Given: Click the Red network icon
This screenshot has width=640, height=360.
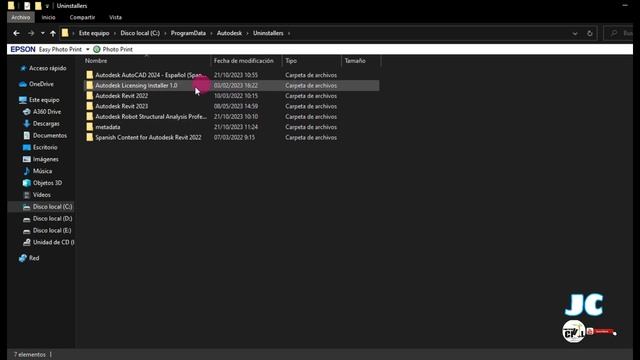Looking at the screenshot, I should 23,258.
